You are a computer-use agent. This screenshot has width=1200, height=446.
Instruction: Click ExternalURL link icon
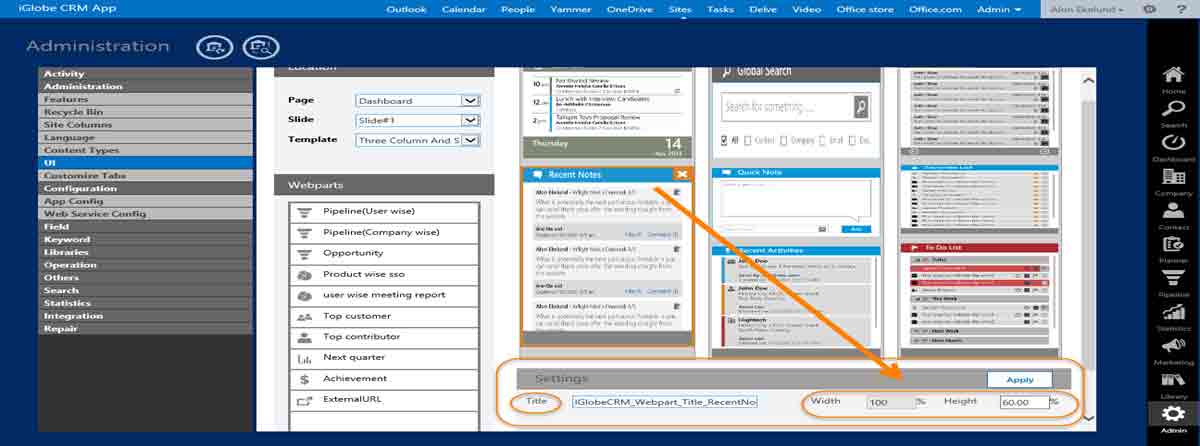point(304,400)
